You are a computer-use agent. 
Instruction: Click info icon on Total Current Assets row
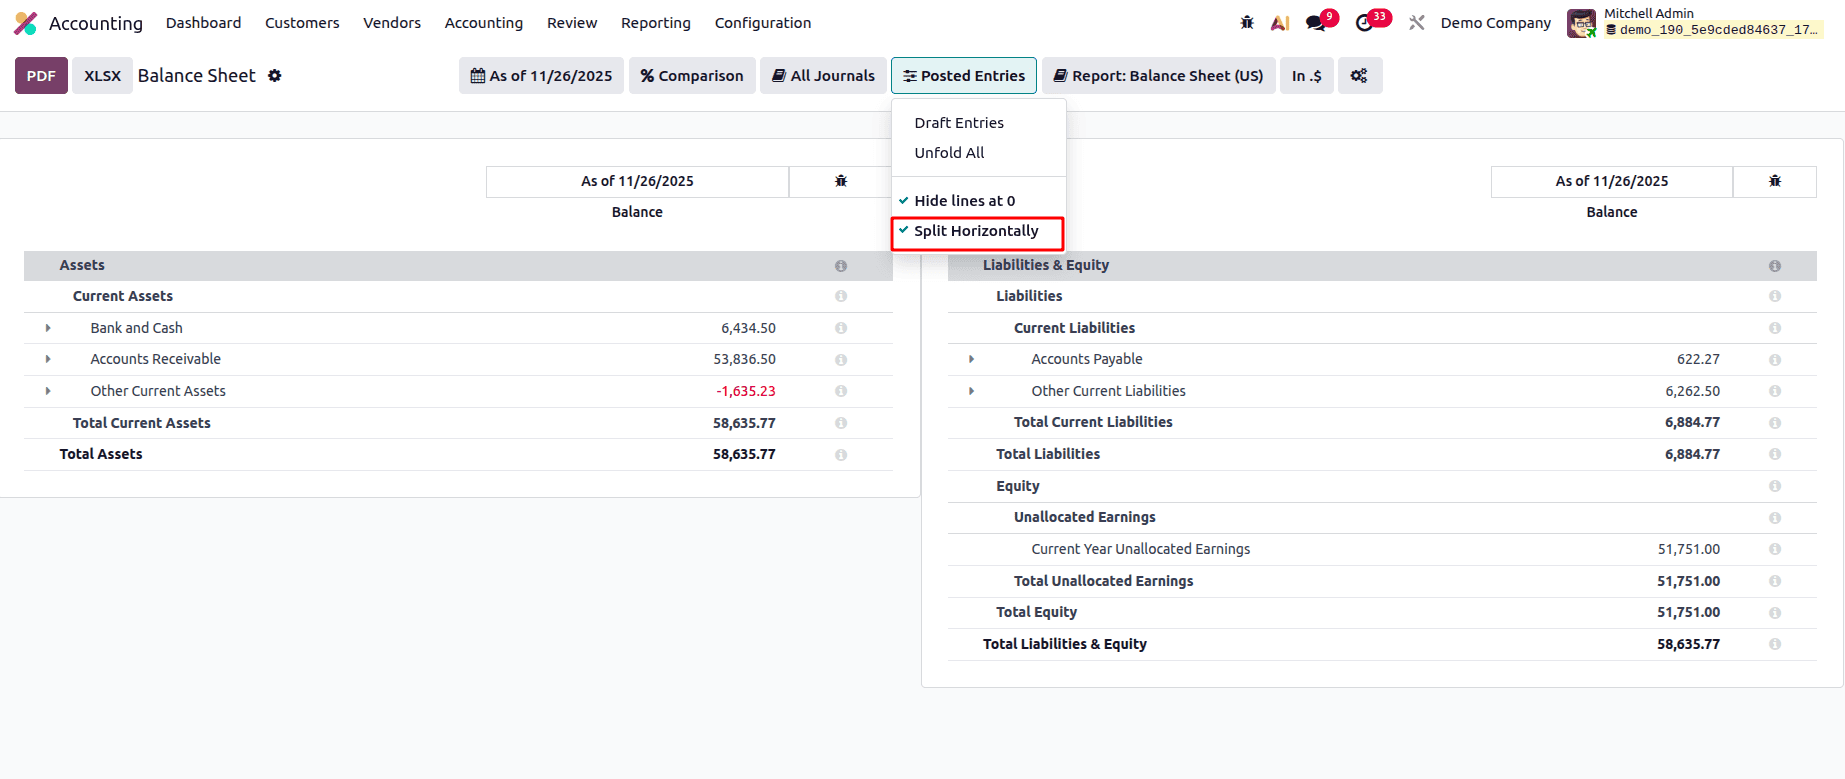pyautogui.click(x=841, y=423)
